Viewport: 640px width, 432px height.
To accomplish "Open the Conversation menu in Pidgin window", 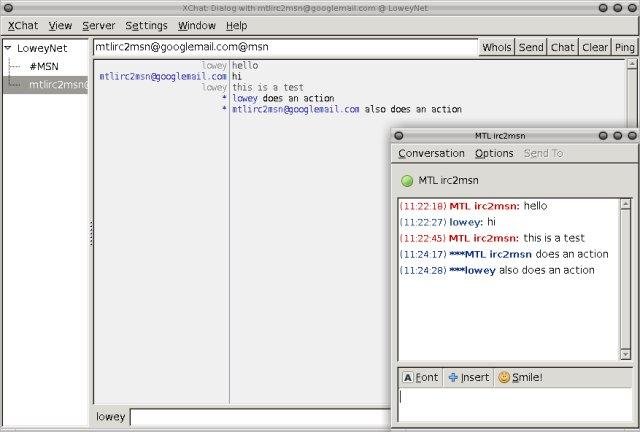I will tap(431, 153).
